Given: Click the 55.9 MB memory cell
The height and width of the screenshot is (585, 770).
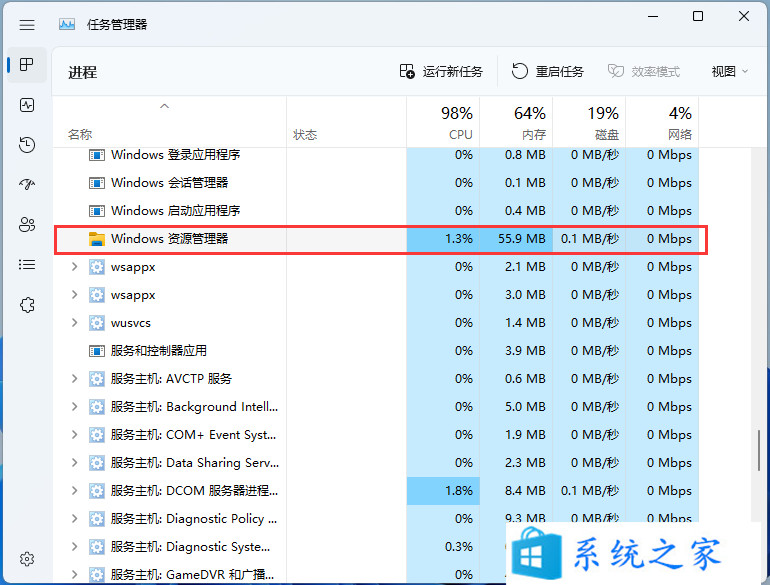Looking at the screenshot, I should (x=516, y=239).
